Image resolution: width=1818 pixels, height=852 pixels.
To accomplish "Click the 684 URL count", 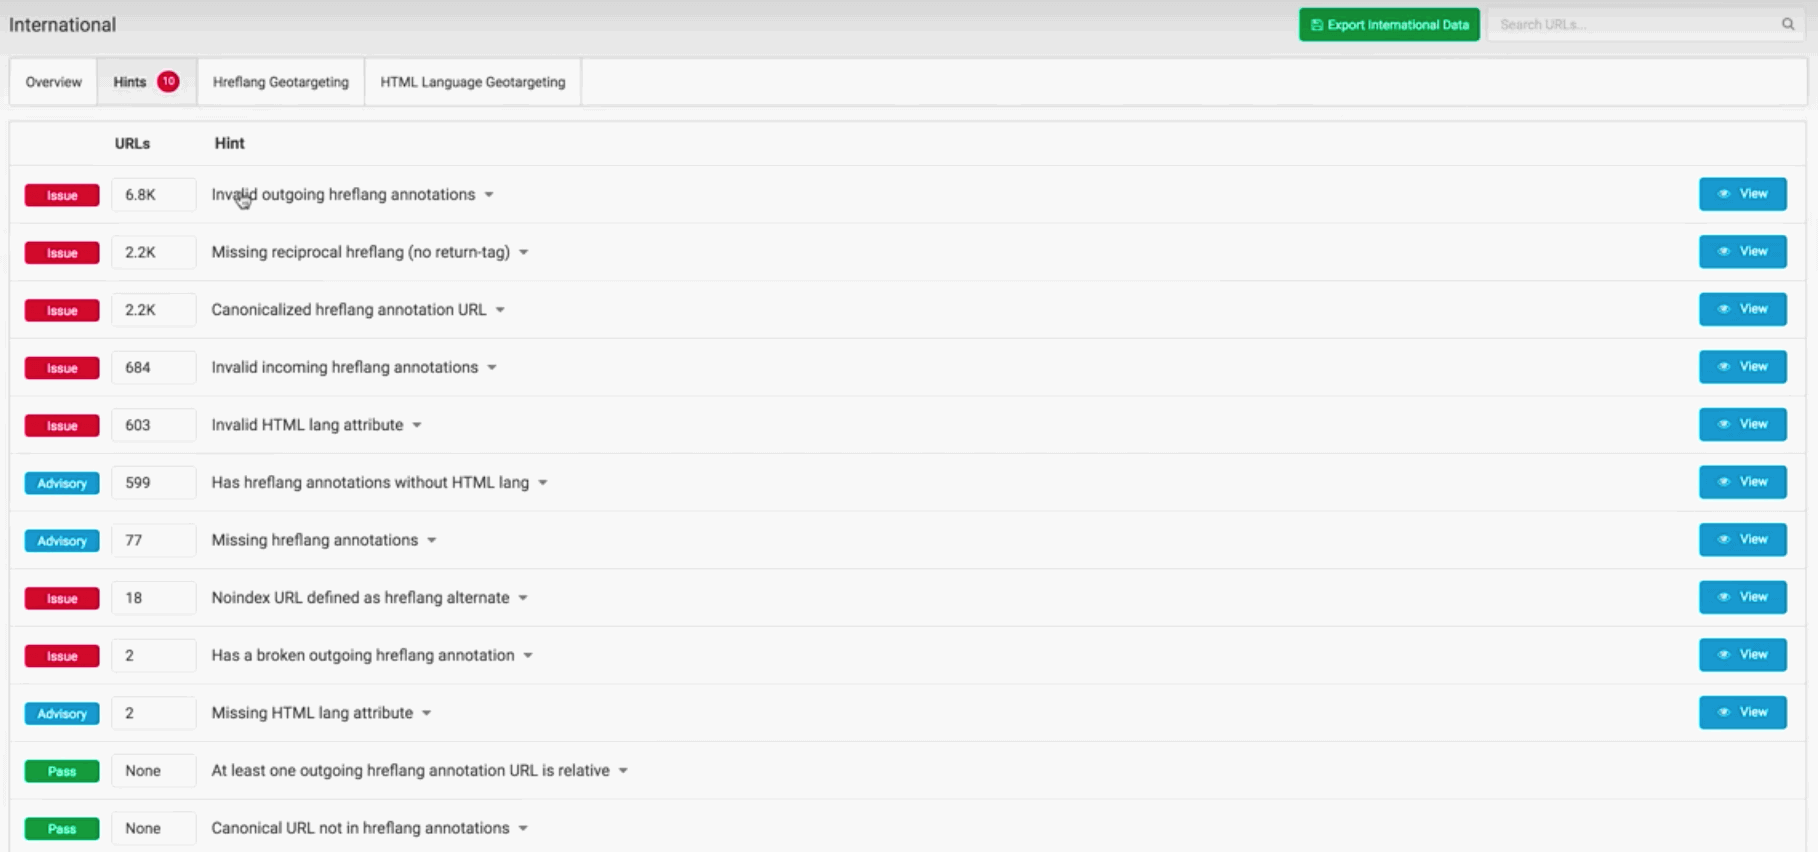I will click(x=153, y=368).
